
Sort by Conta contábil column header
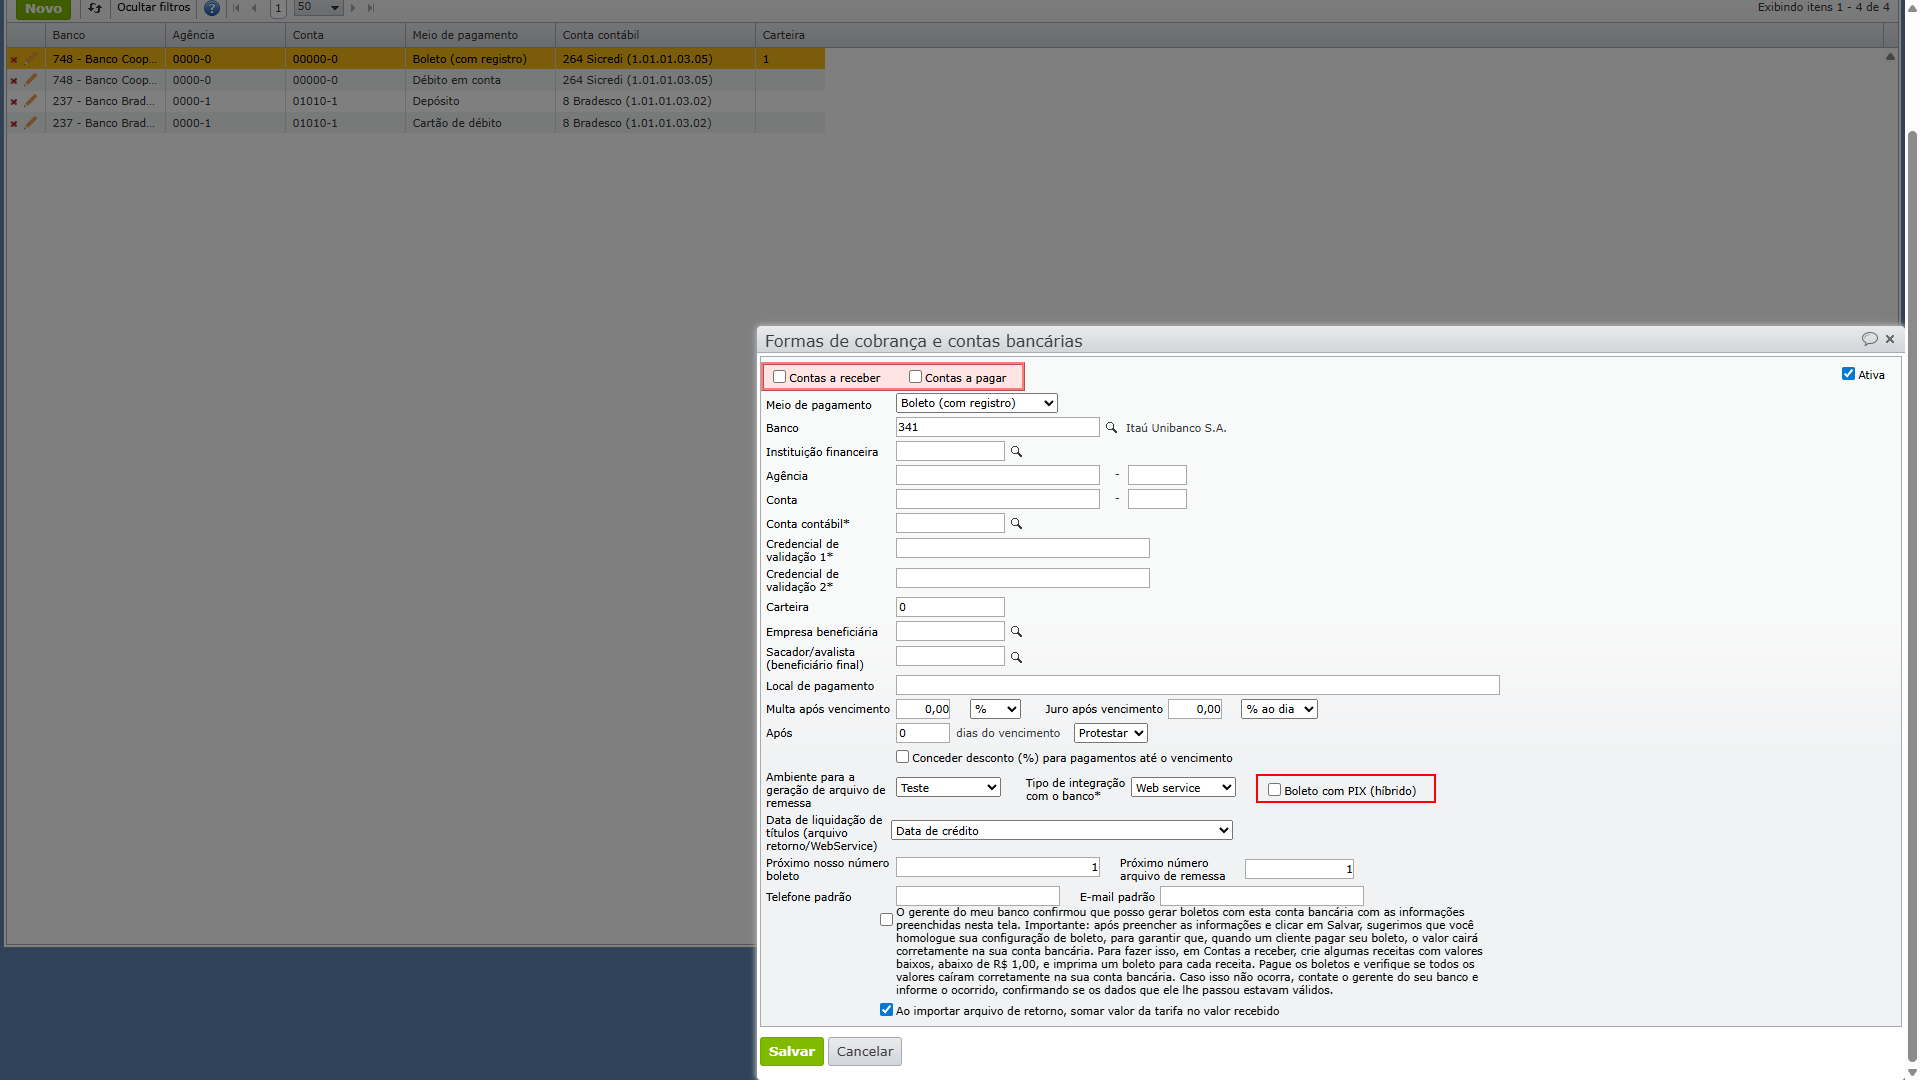pos(655,35)
